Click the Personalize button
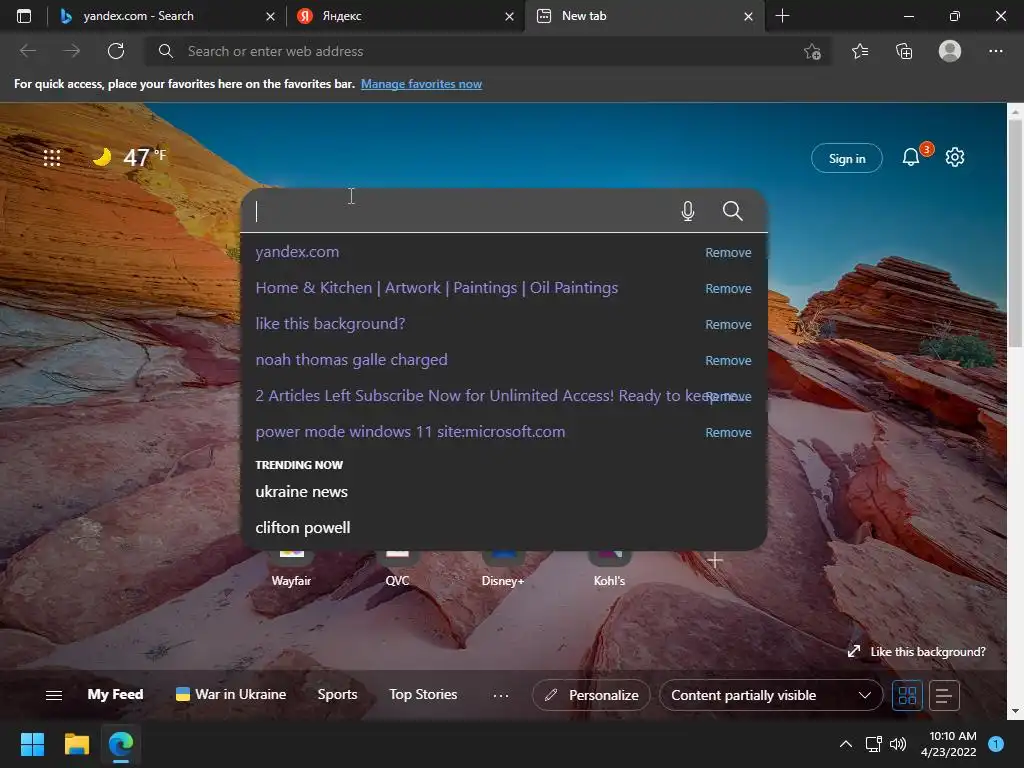 pos(591,696)
